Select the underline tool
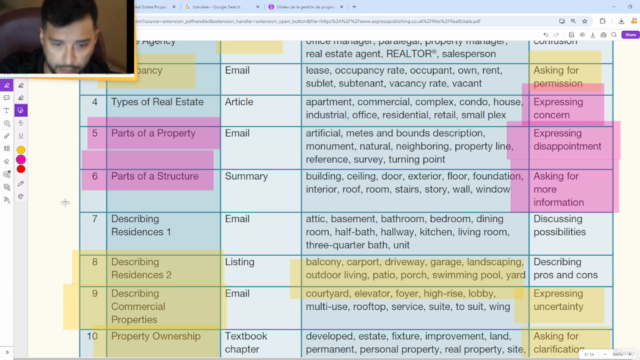 click(21, 136)
